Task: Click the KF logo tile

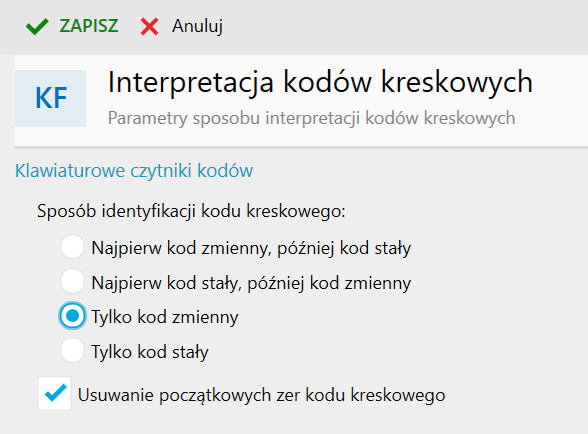Action: click(51, 98)
